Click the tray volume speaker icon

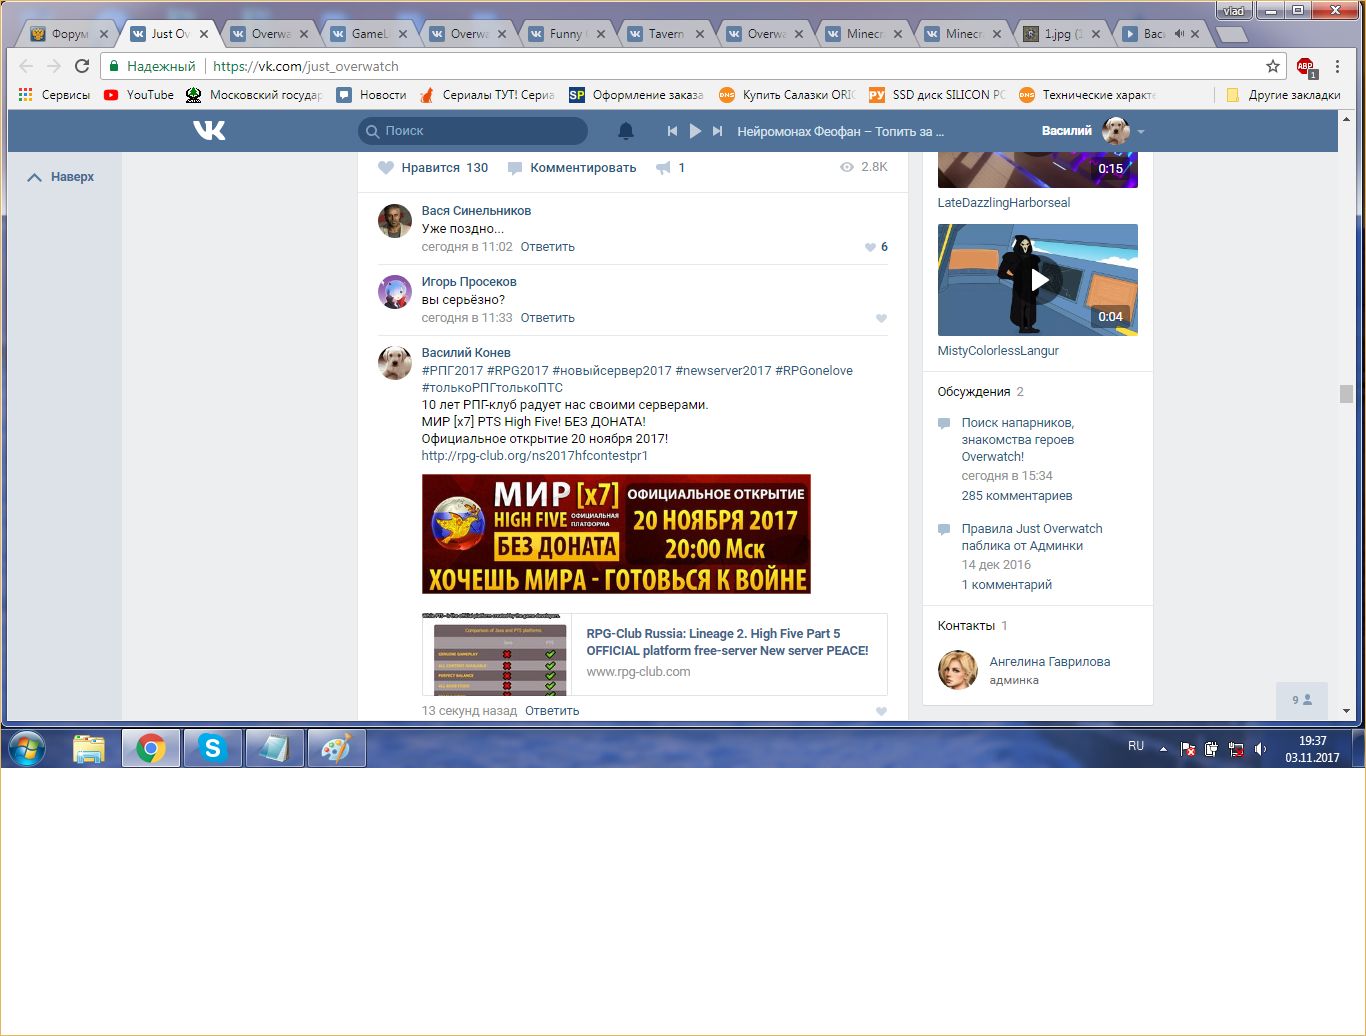[1260, 748]
